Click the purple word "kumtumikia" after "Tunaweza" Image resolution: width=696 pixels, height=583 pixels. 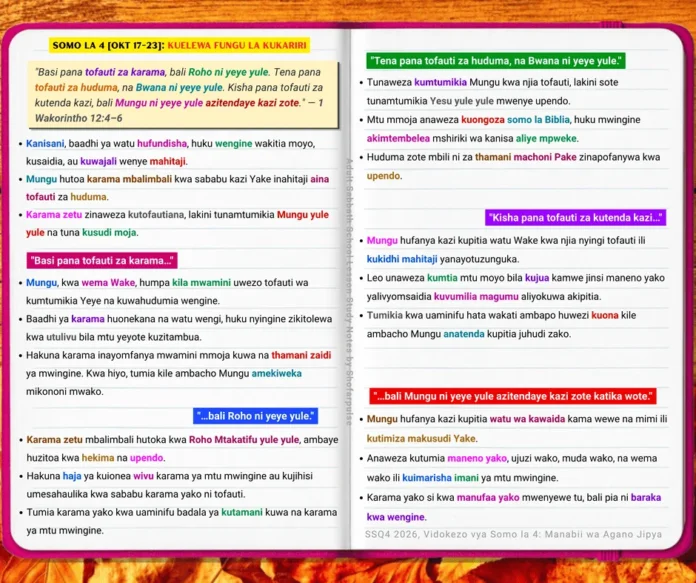tap(440, 82)
